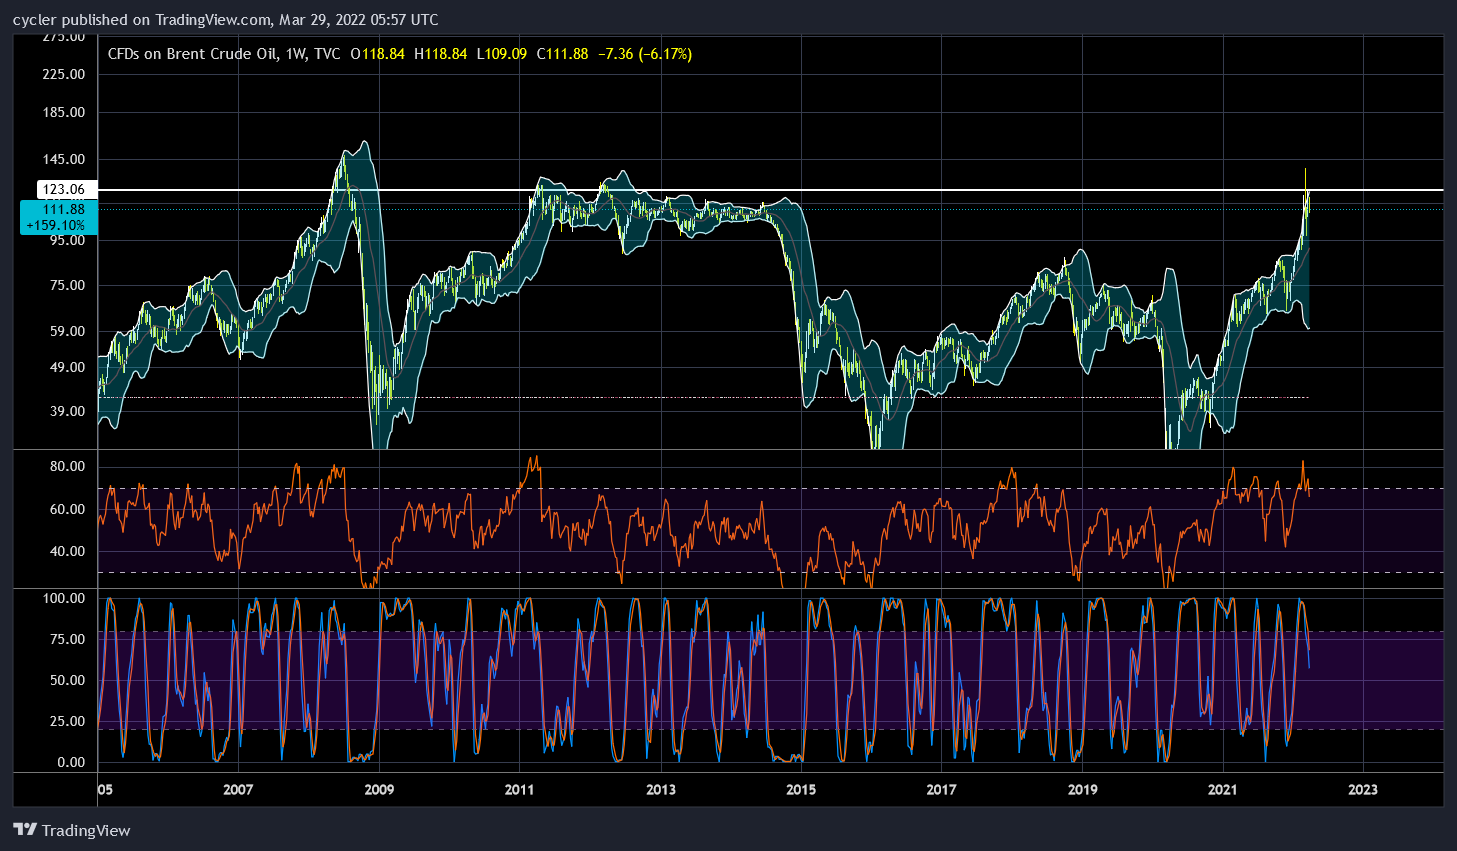Image resolution: width=1457 pixels, height=851 pixels.
Task: Click the +159.10% change label
Action: (56, 226)
